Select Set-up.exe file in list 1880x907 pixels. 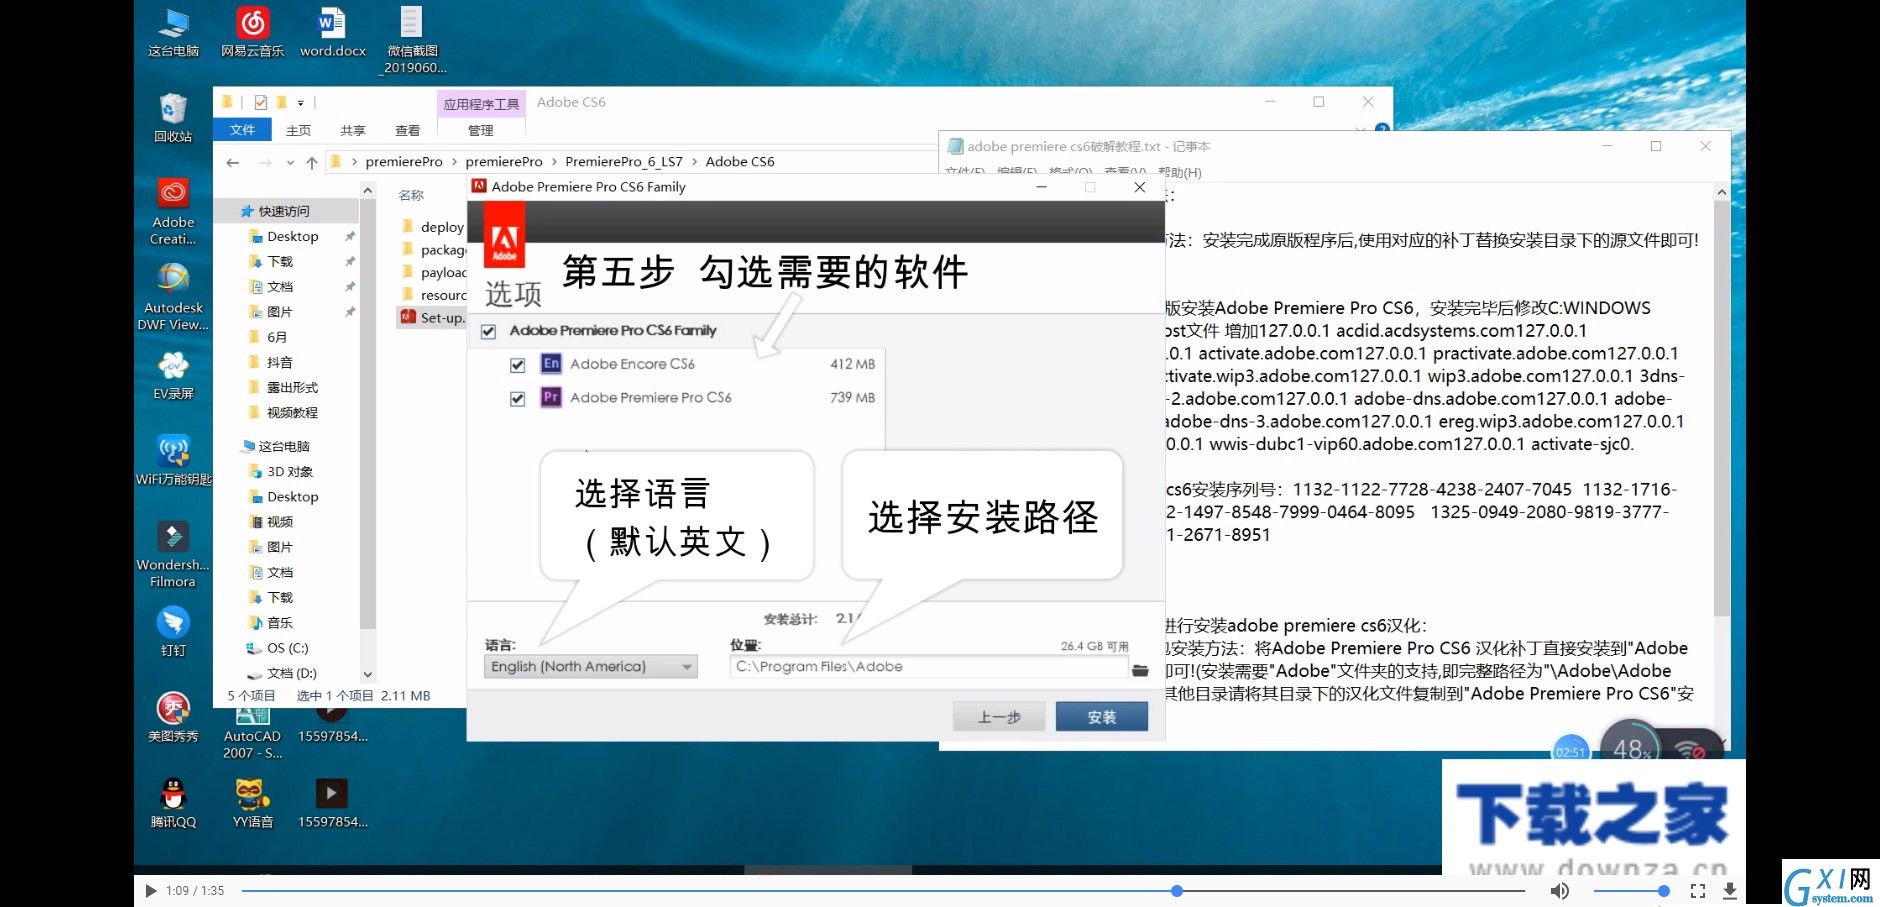click(432, 318)
